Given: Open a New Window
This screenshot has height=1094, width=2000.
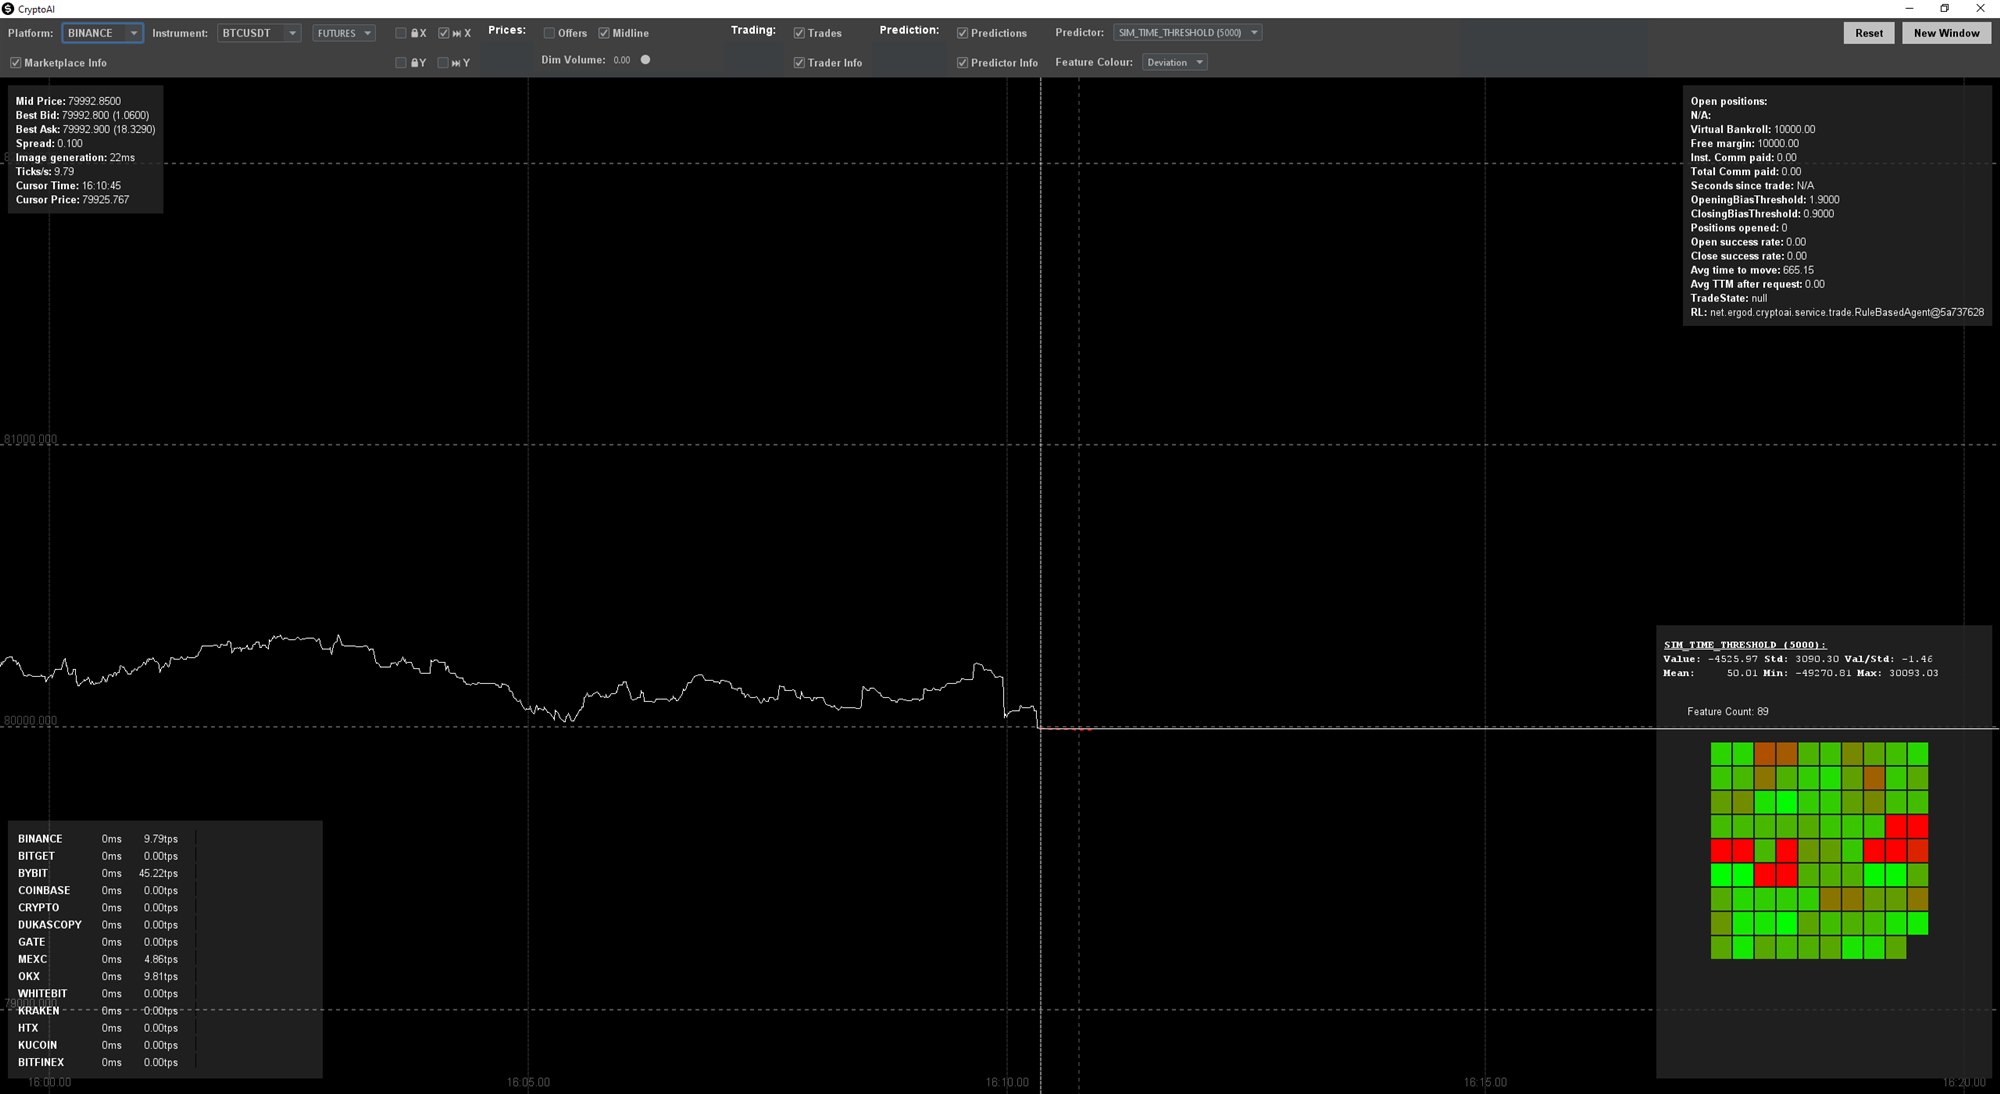Looking at the screenshot, I should pyautogui.click(x=1946, y=33).
